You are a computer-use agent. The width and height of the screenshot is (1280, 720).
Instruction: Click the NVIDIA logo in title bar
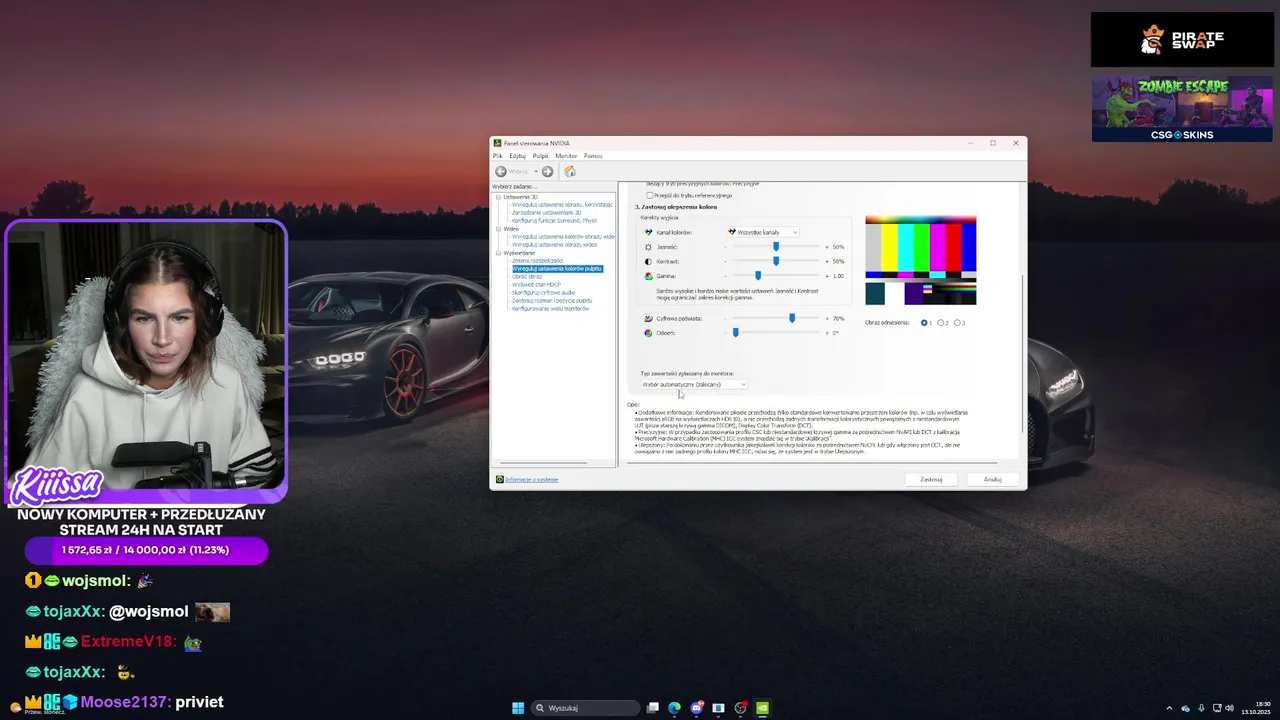[x=497, y=143]
